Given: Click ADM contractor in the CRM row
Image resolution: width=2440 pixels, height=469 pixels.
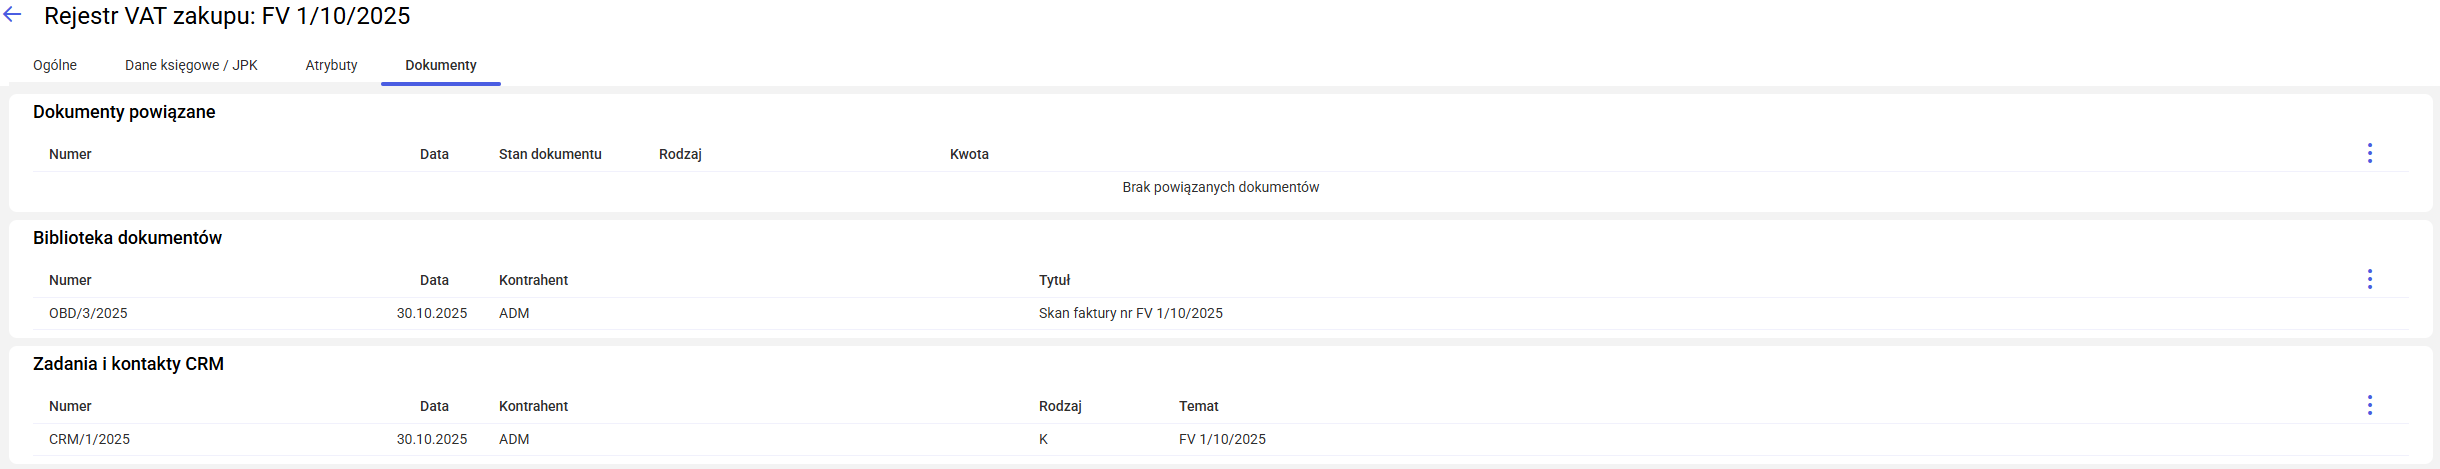Looking at the screenshot, I should (514, 439).
